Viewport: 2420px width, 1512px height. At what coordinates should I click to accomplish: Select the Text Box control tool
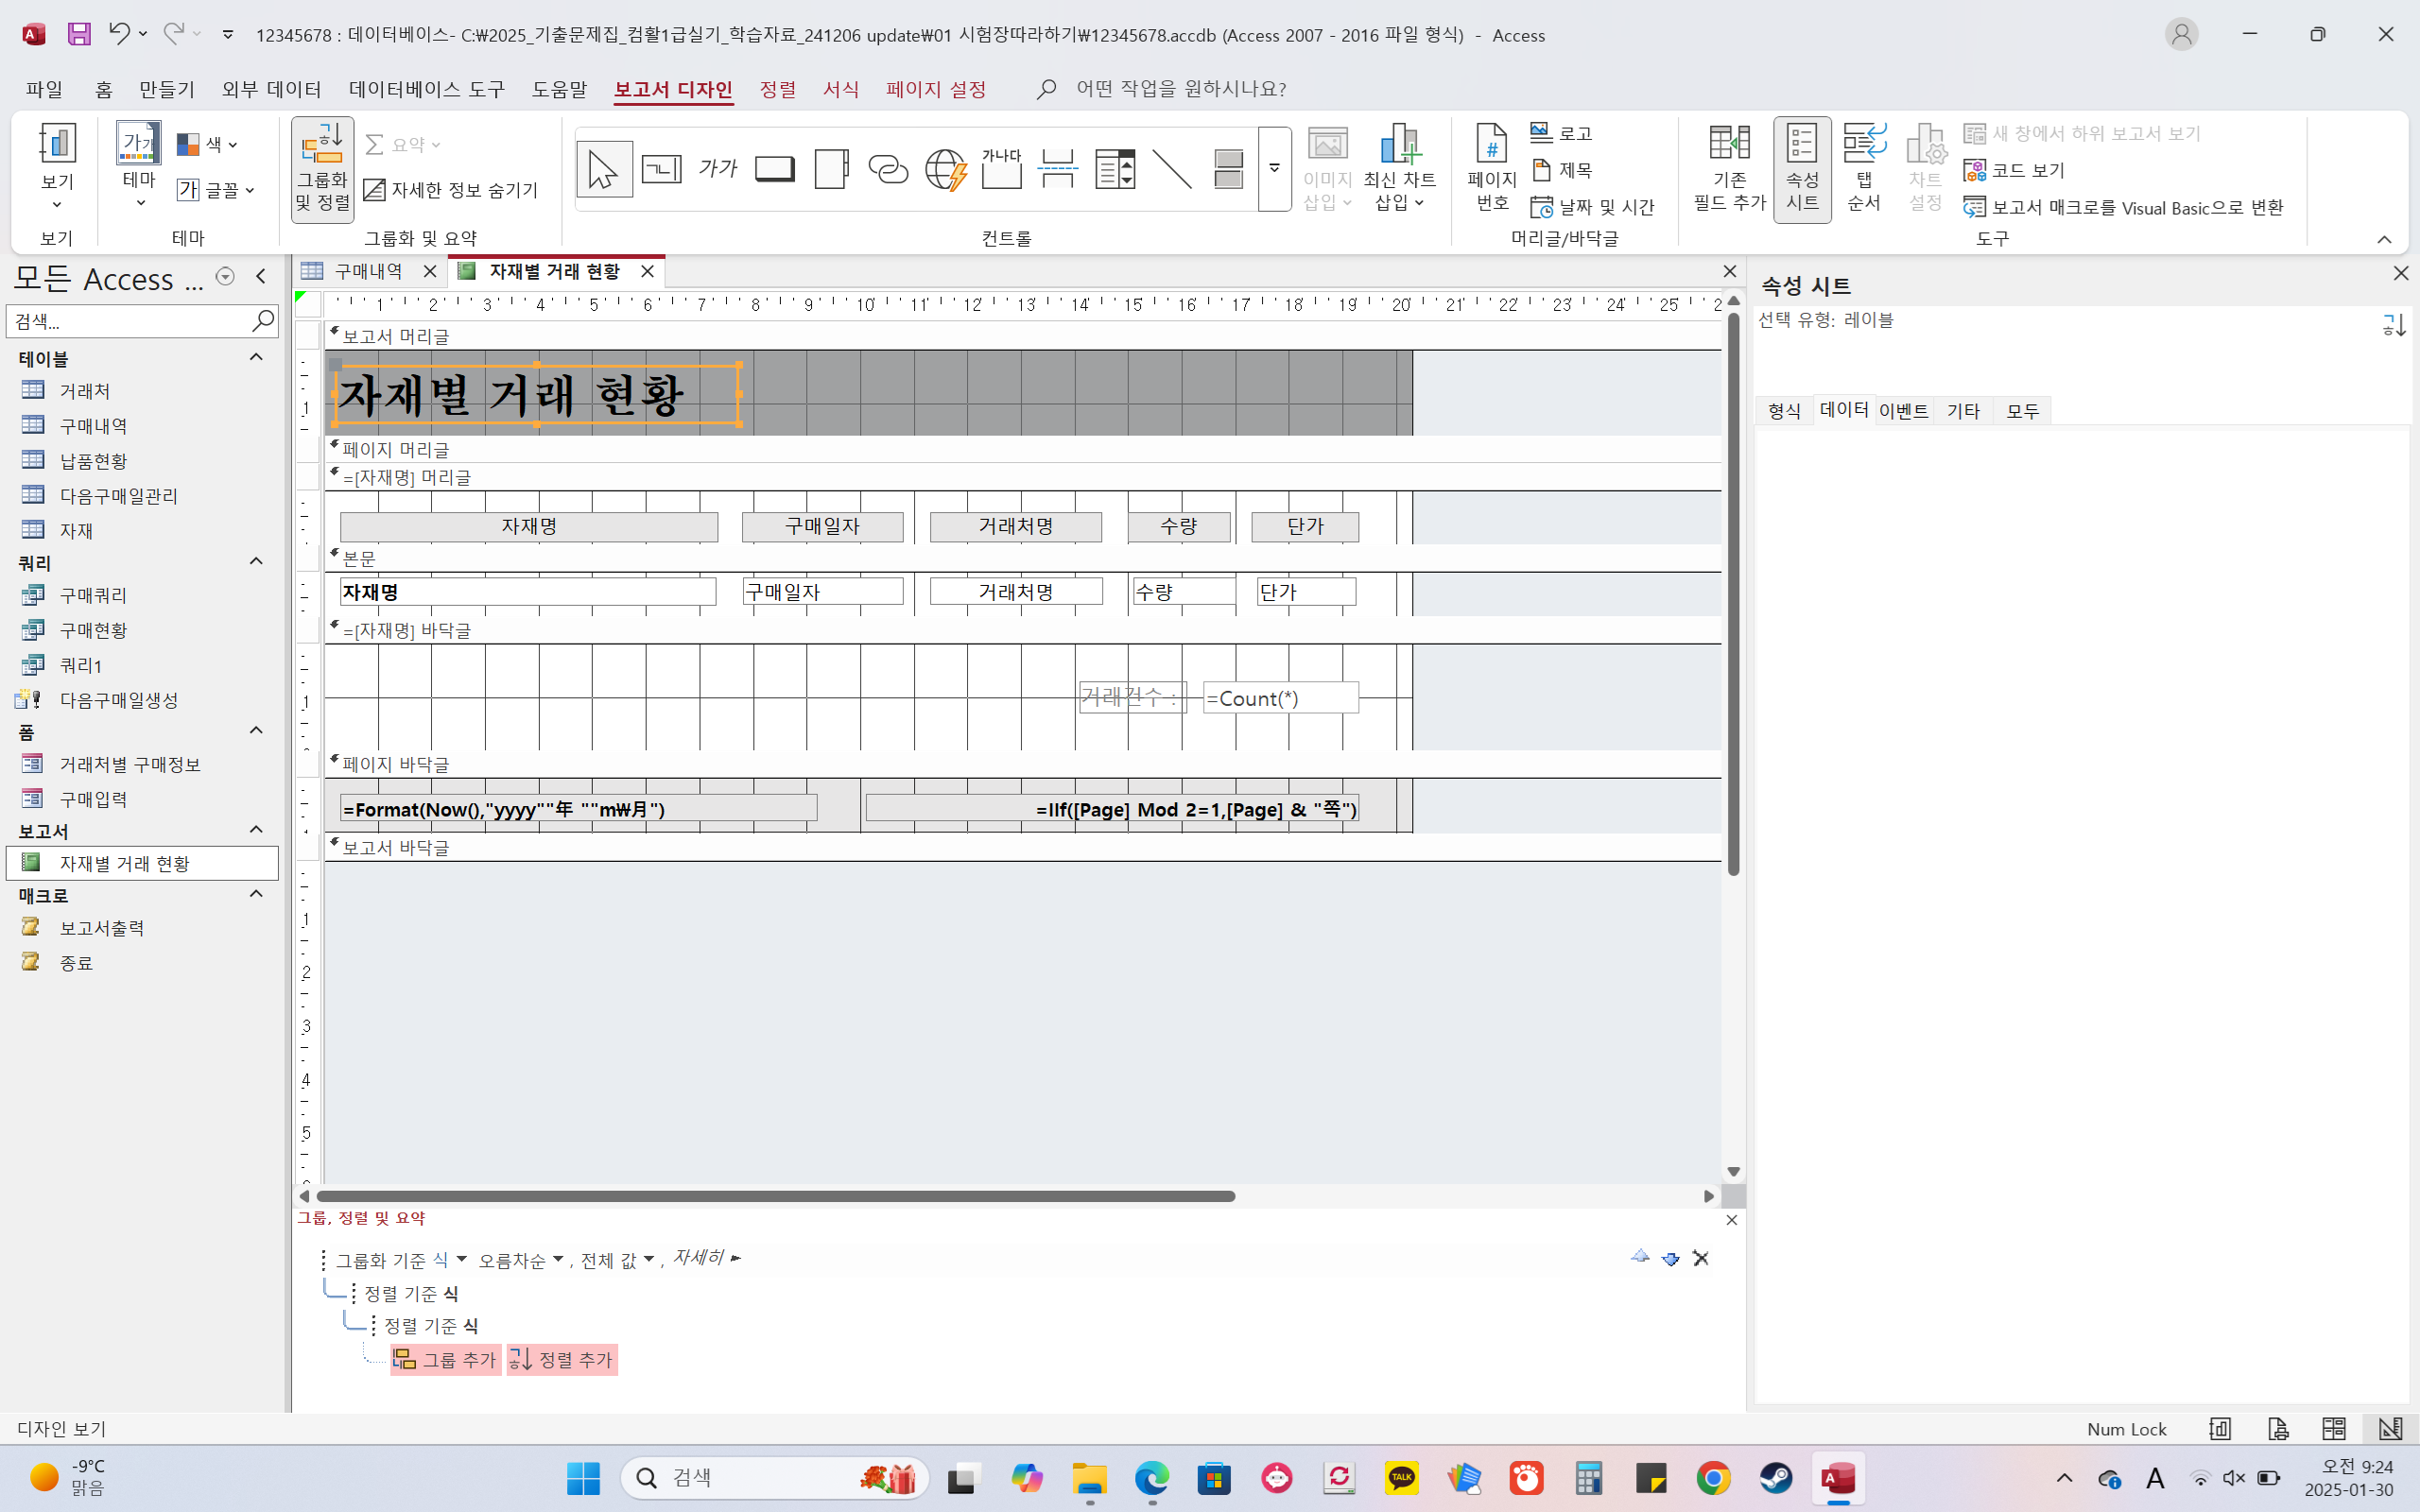tap(661, 169)
